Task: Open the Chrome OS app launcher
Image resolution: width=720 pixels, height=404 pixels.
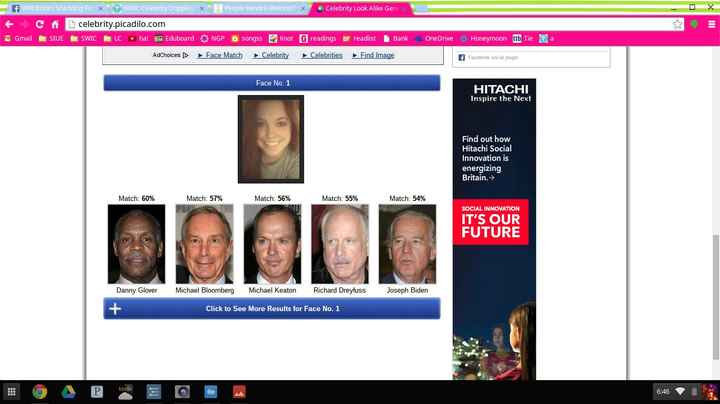Action: pos(11,392)
